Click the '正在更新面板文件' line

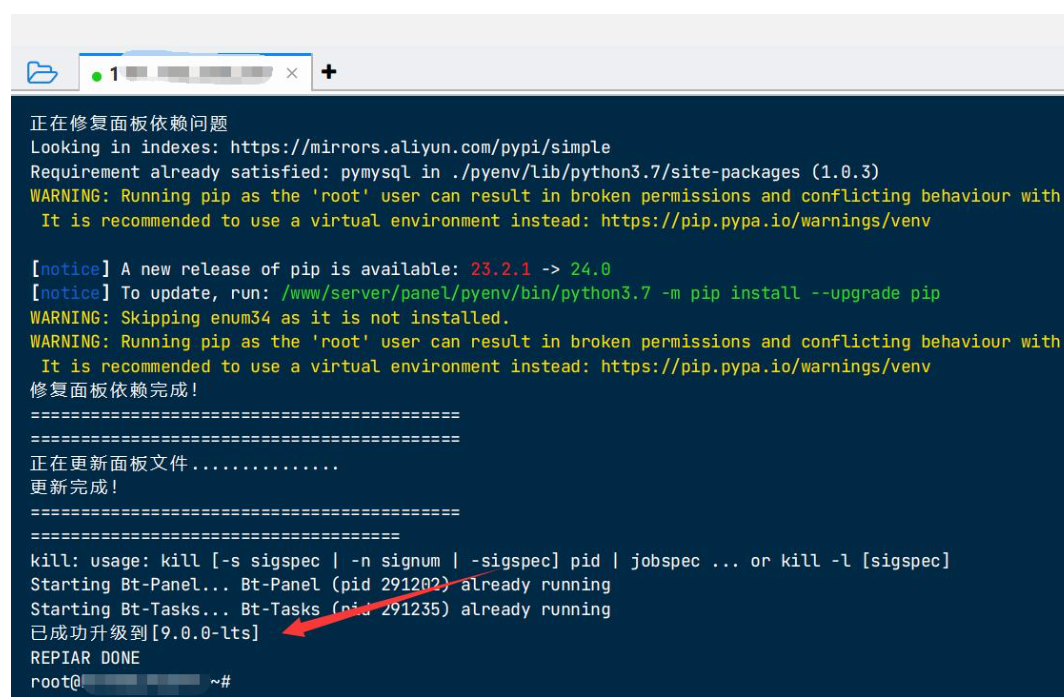tap(184, 464)
